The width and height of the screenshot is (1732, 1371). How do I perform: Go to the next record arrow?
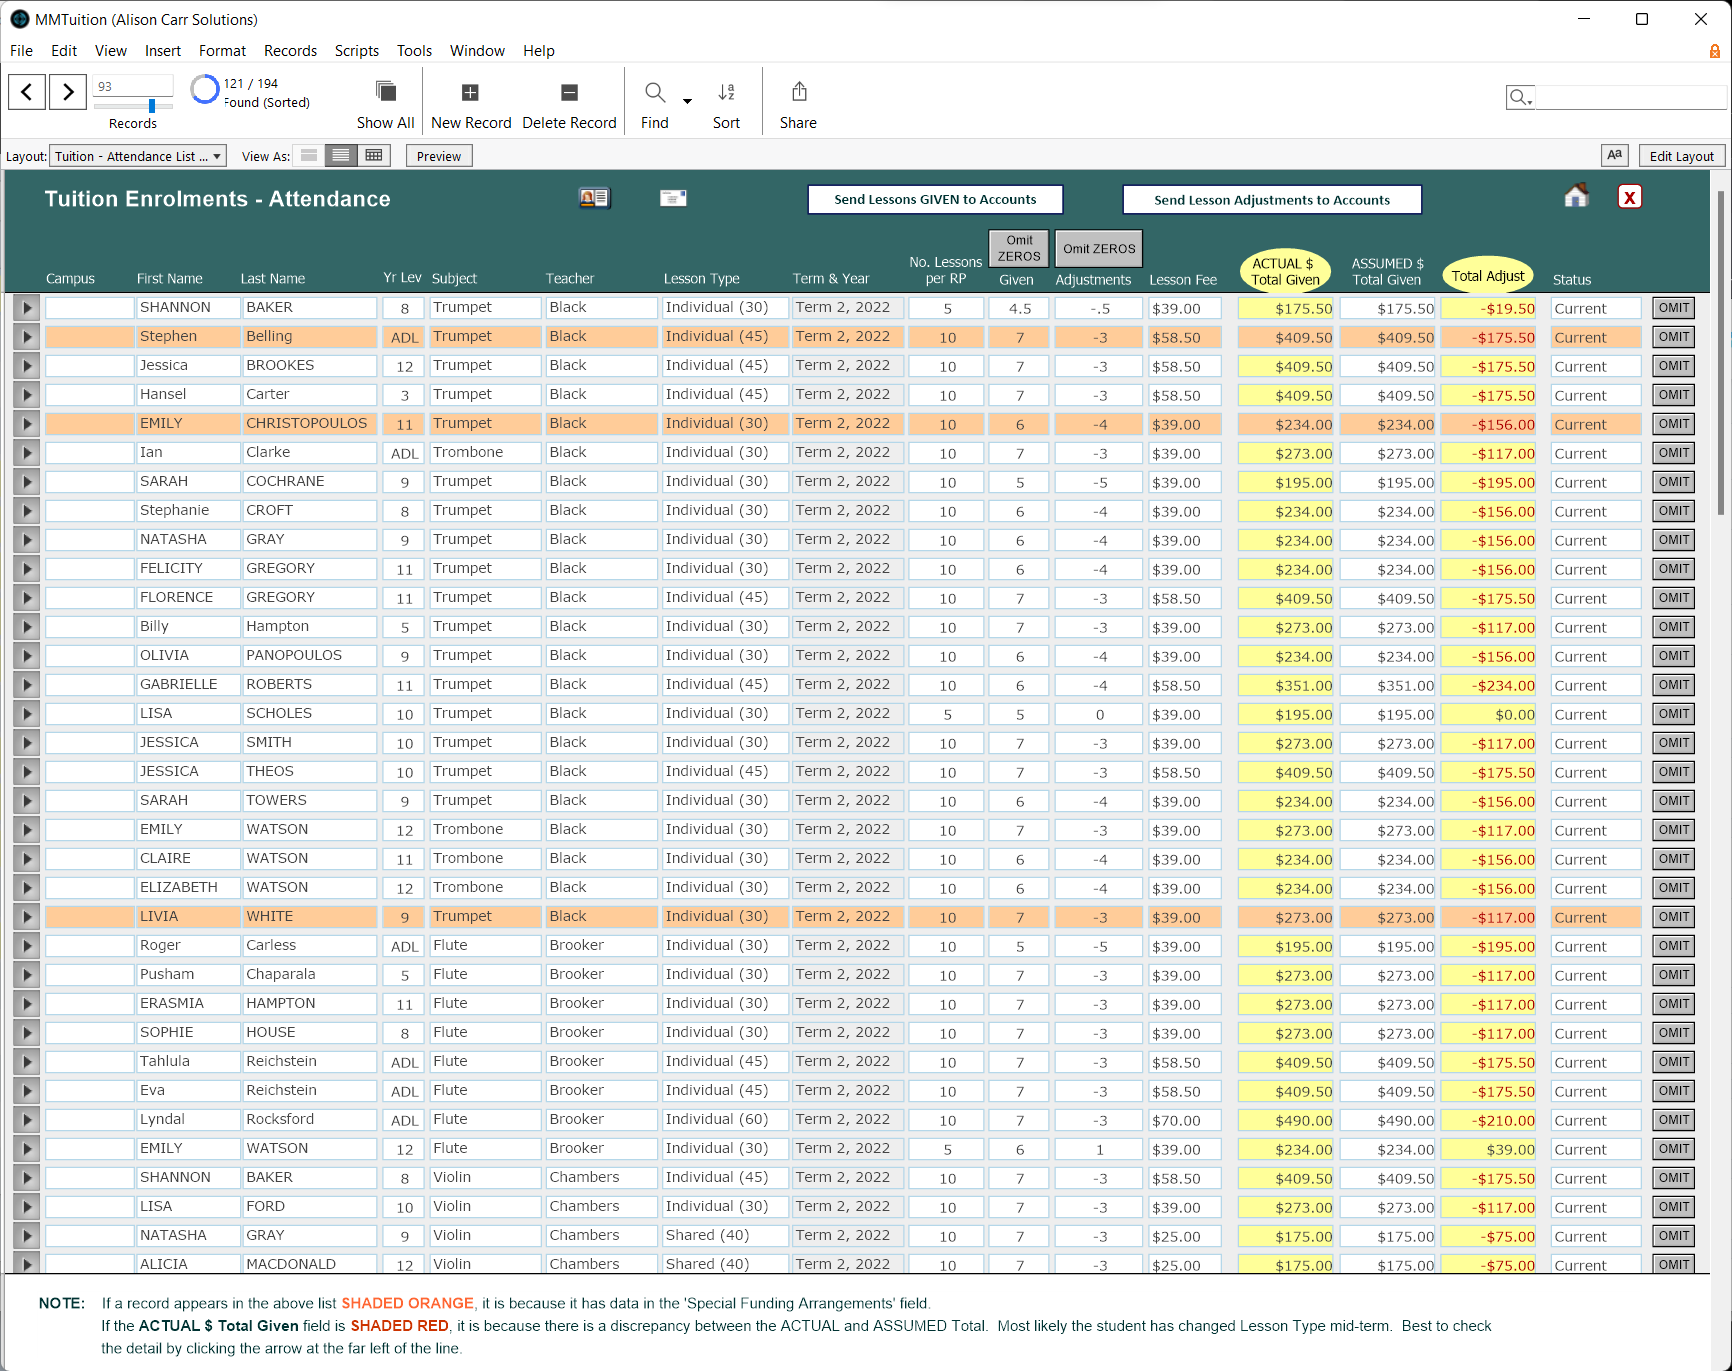coord(67,92)
